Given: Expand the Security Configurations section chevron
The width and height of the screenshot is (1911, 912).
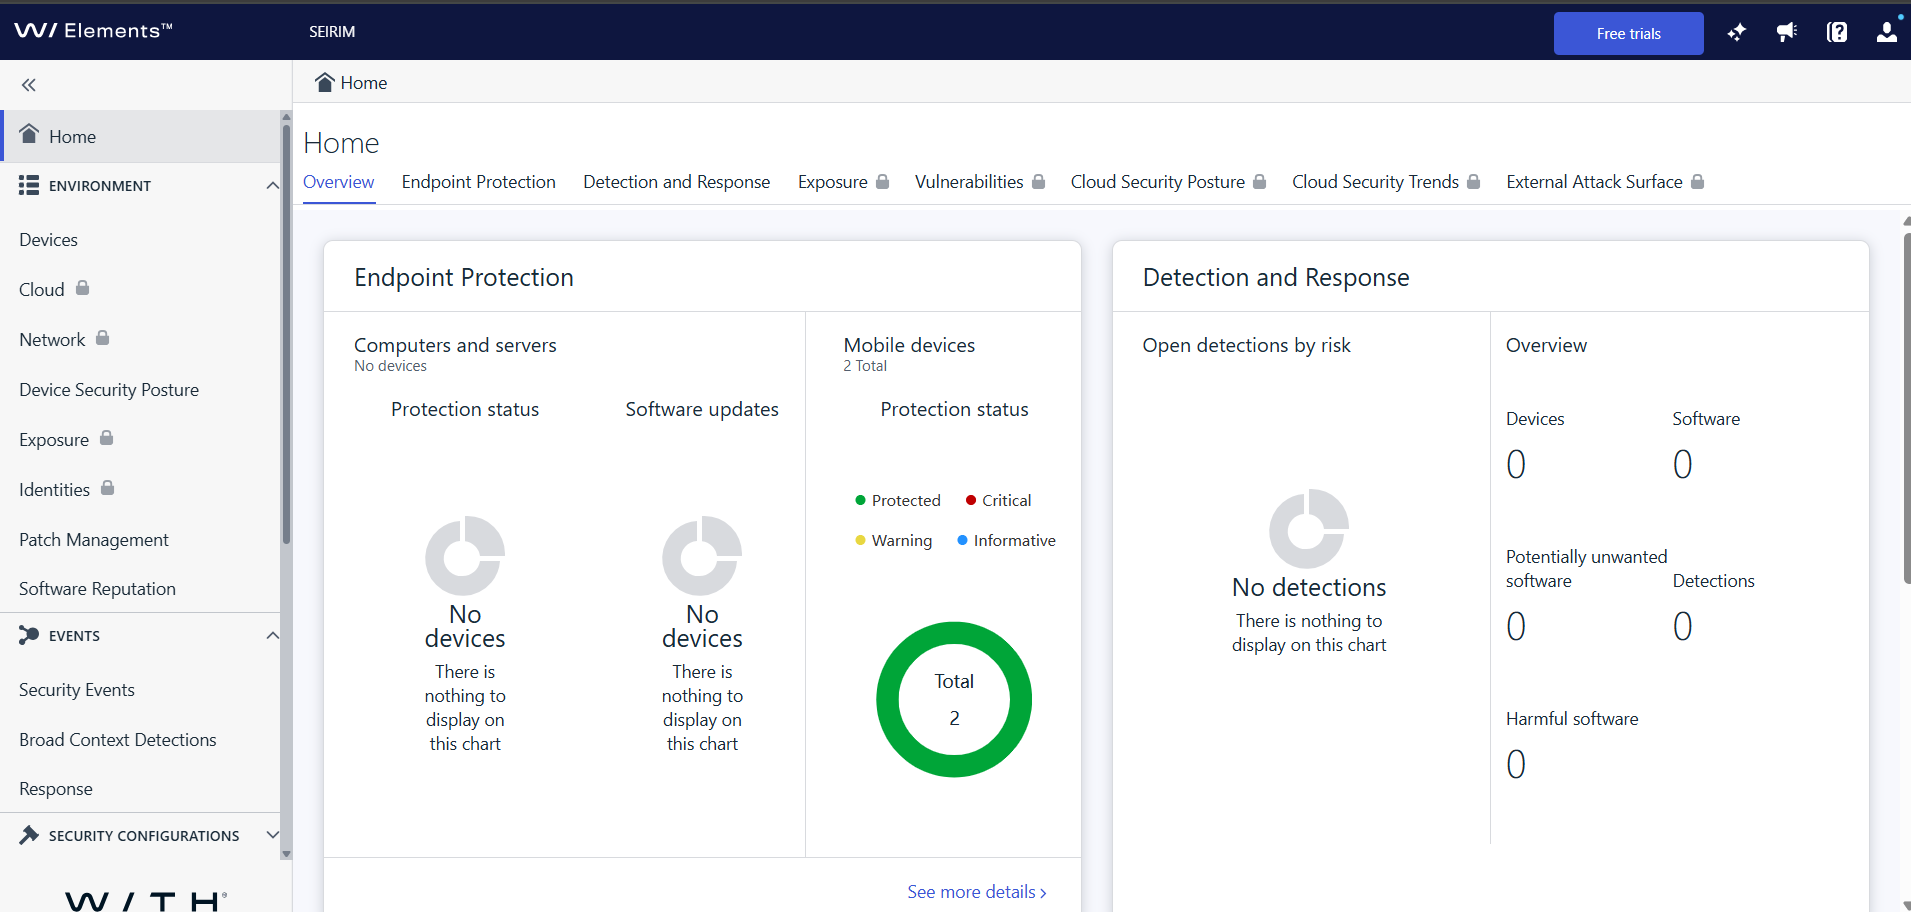Looking at the screenshot, I should coord(272,835).
